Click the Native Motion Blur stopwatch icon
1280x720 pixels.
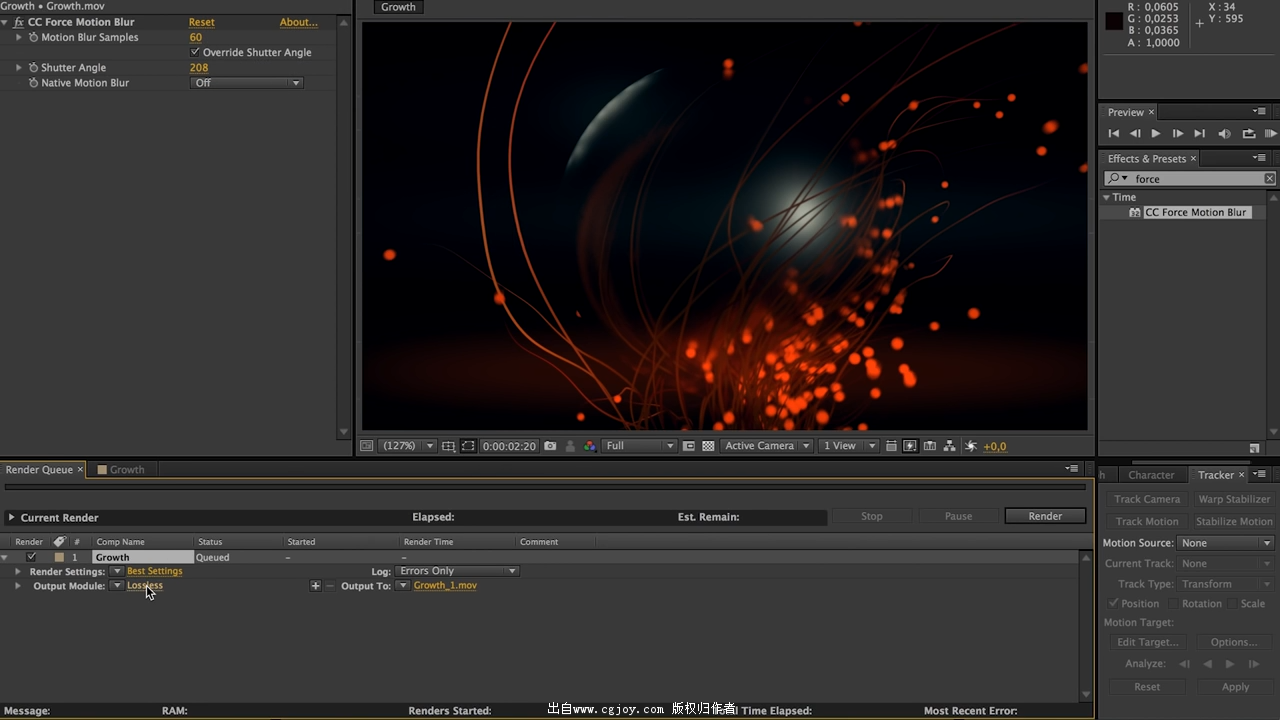point(33,83)
